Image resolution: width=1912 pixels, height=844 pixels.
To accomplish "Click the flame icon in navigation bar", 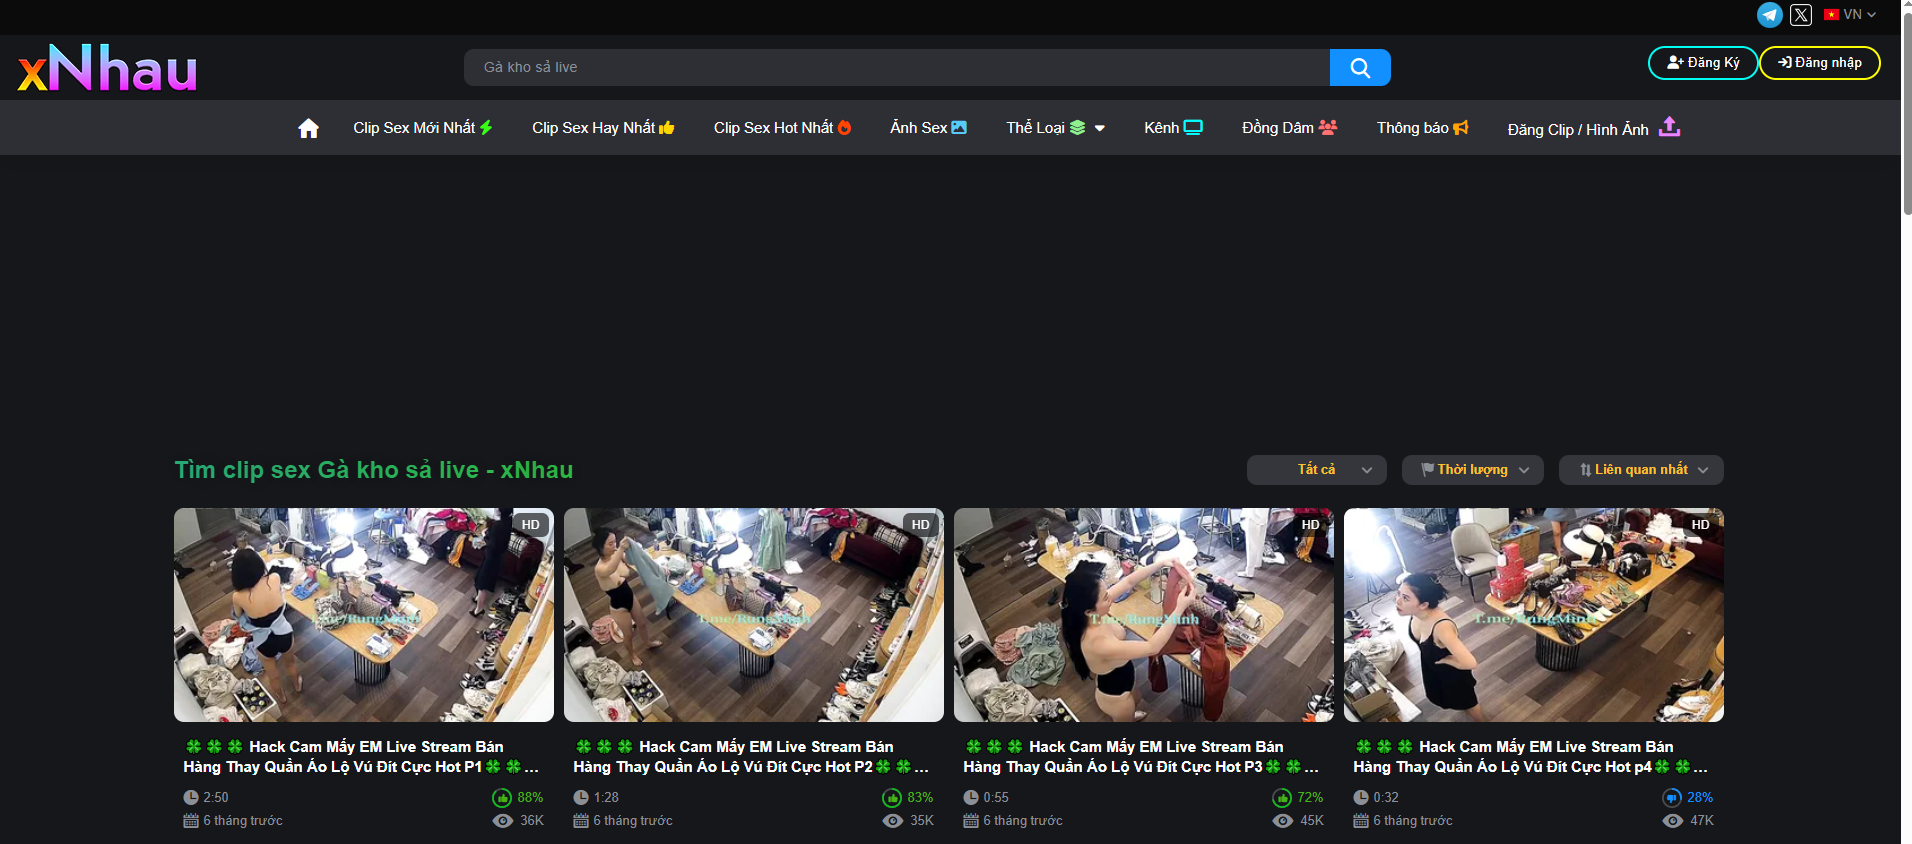I will coord(845,127).
